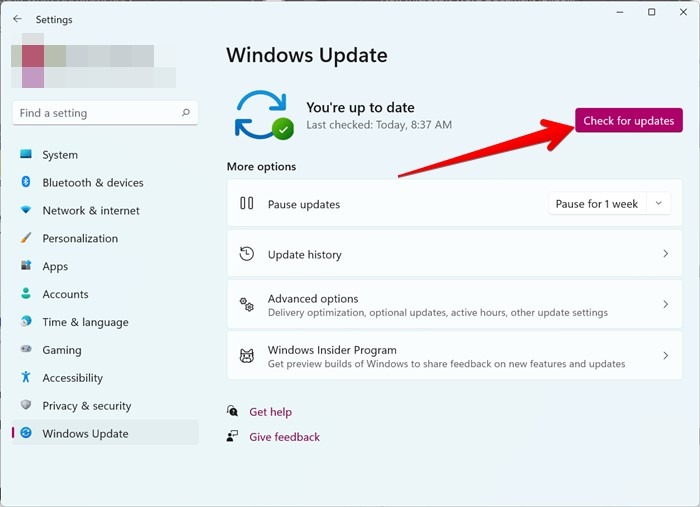The image size is (700, 507).
Task: Click the Accounts person icon
Action: tap(26, 293)
